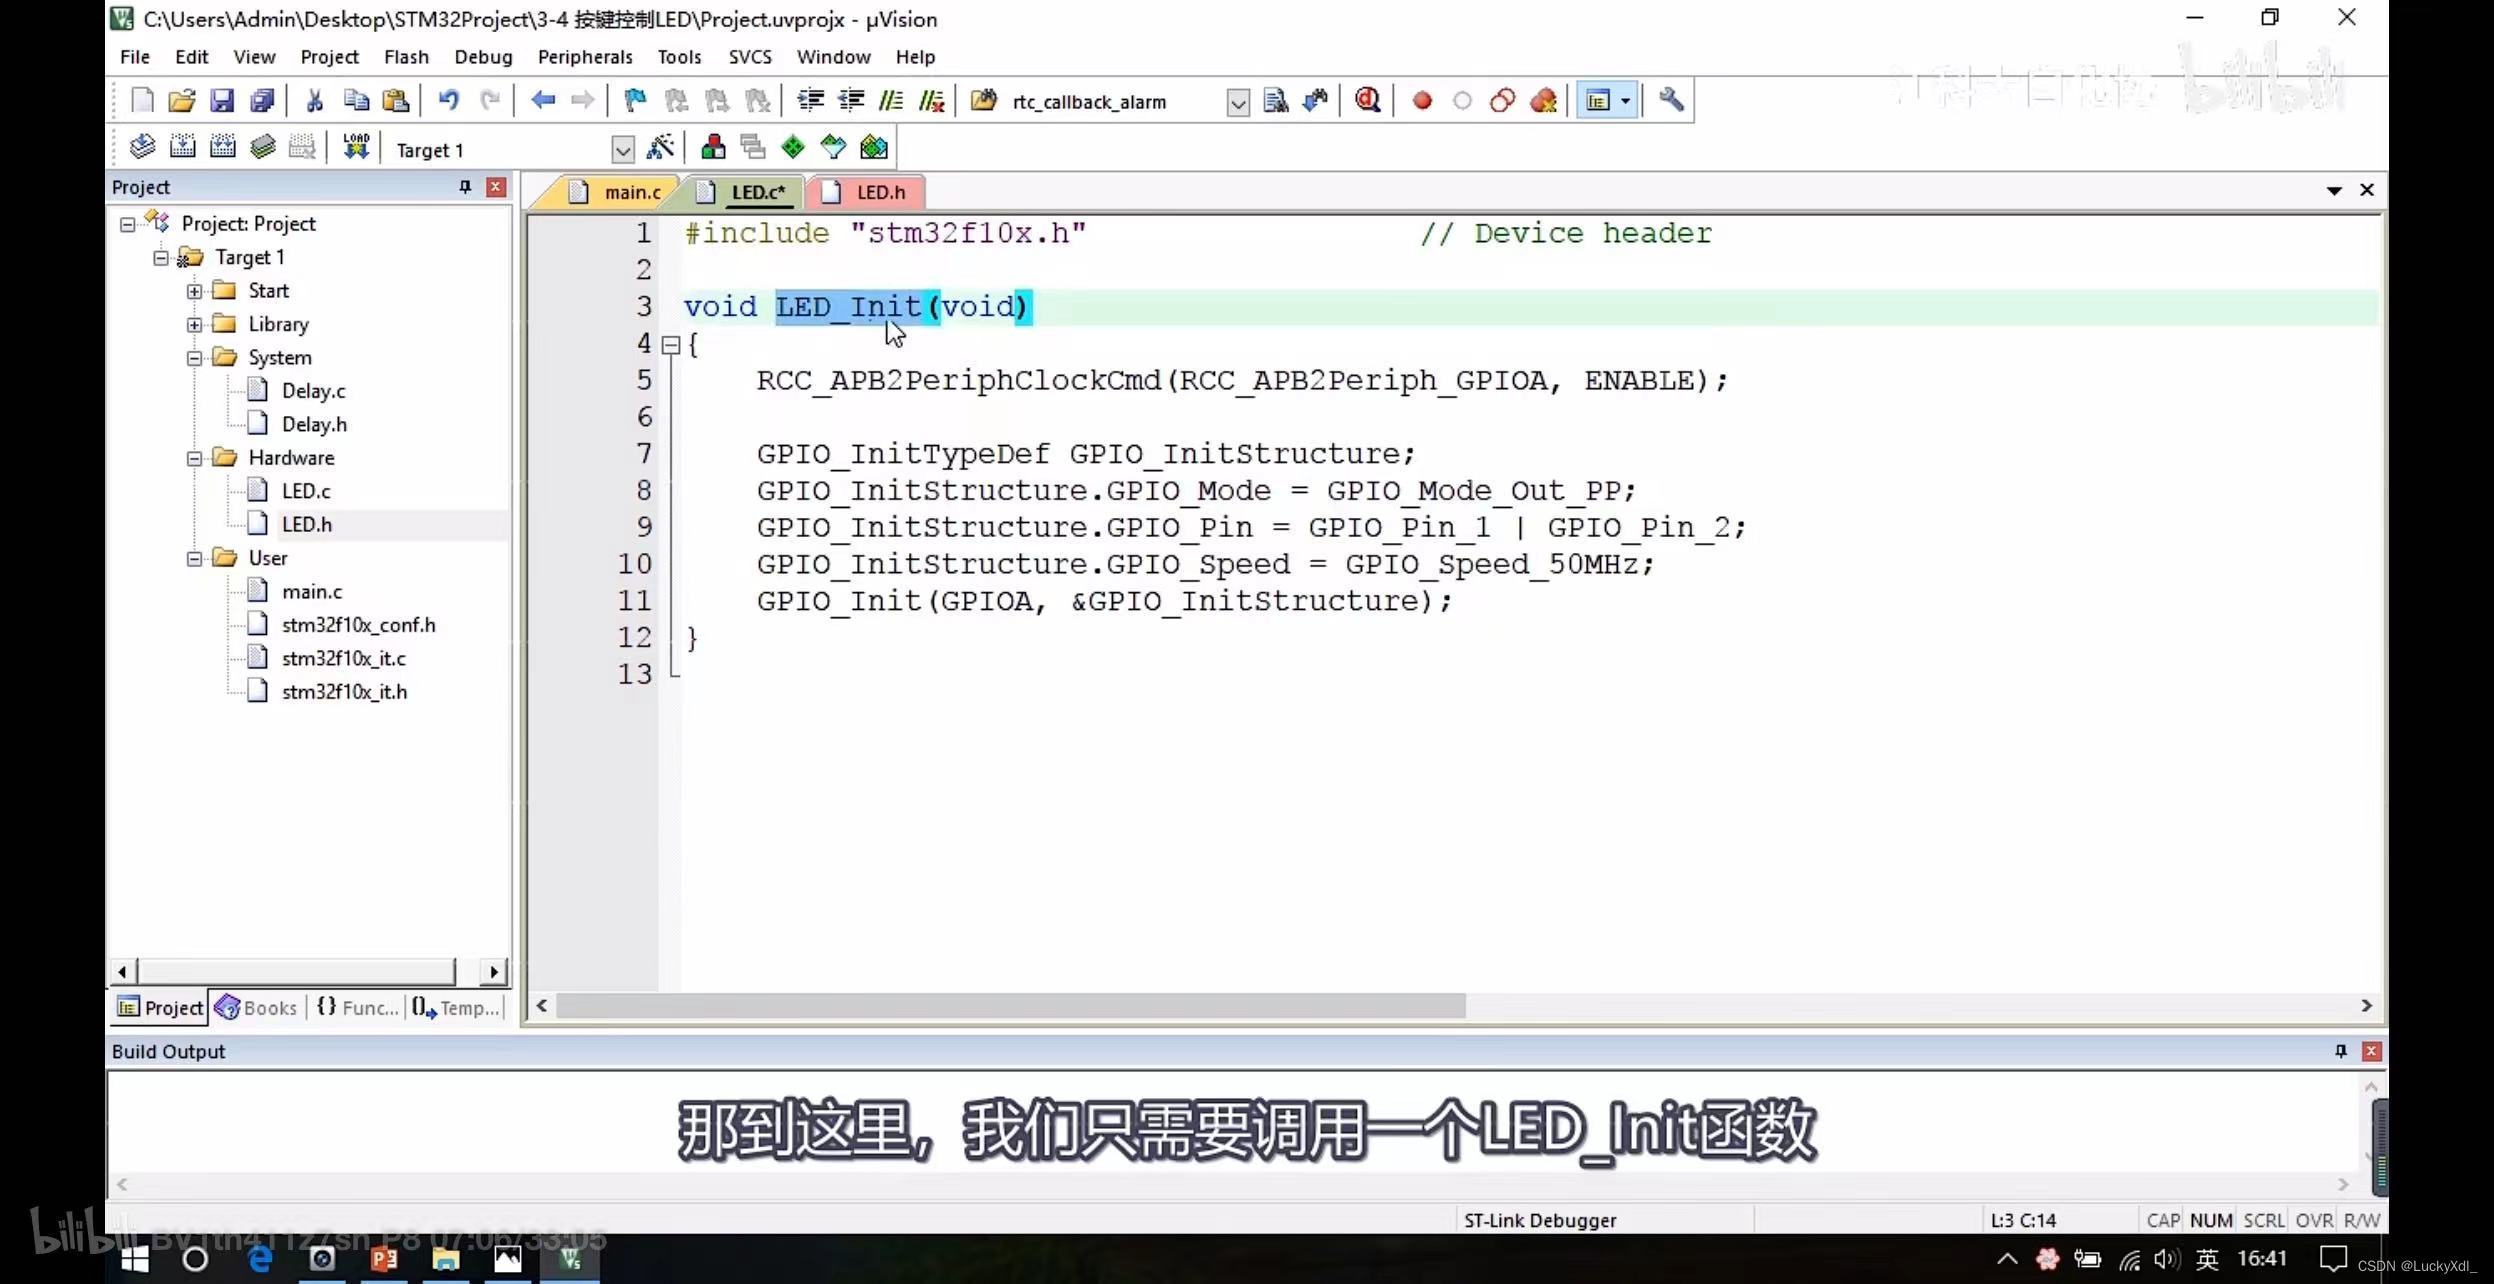2494x1284 pixels.
Task: Click the Uncomment selection icon
Action: [x=932, y=100]
